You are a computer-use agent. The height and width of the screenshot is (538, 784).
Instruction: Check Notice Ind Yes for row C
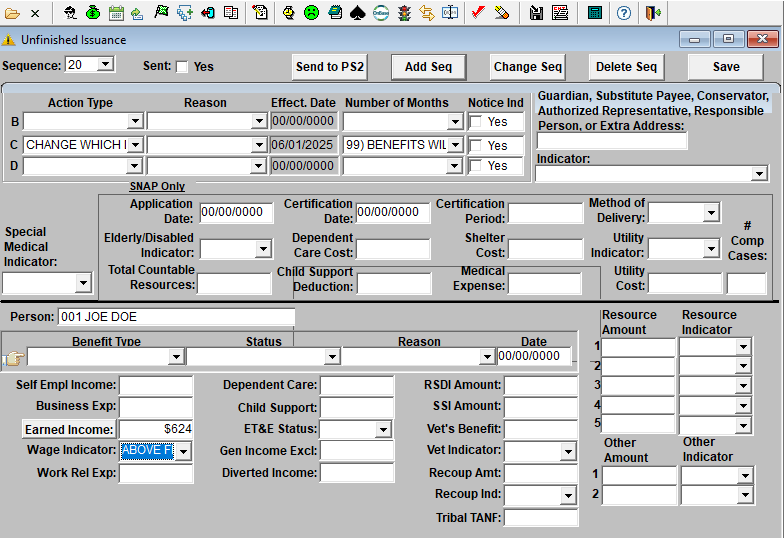pos(476,146)
